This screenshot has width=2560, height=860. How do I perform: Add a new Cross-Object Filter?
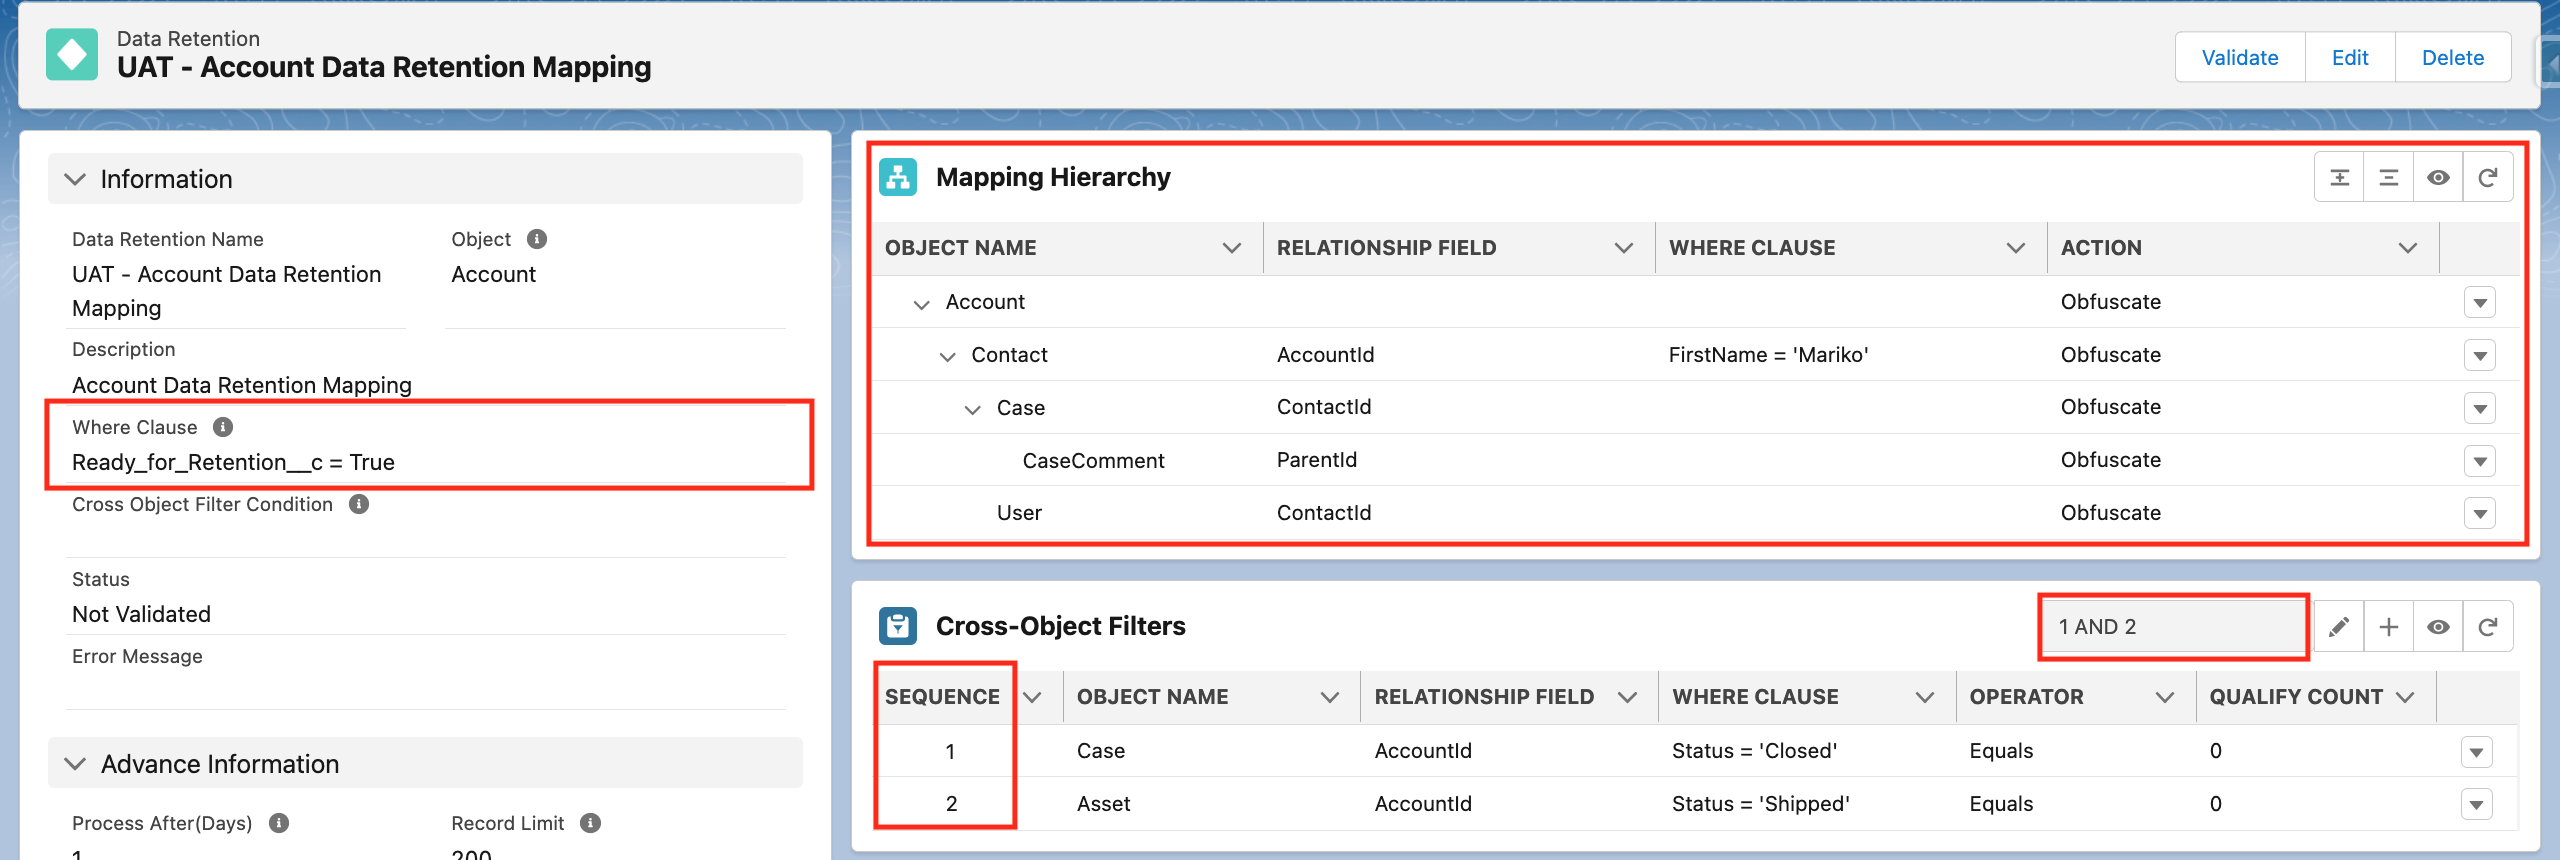pos(2388,627)
